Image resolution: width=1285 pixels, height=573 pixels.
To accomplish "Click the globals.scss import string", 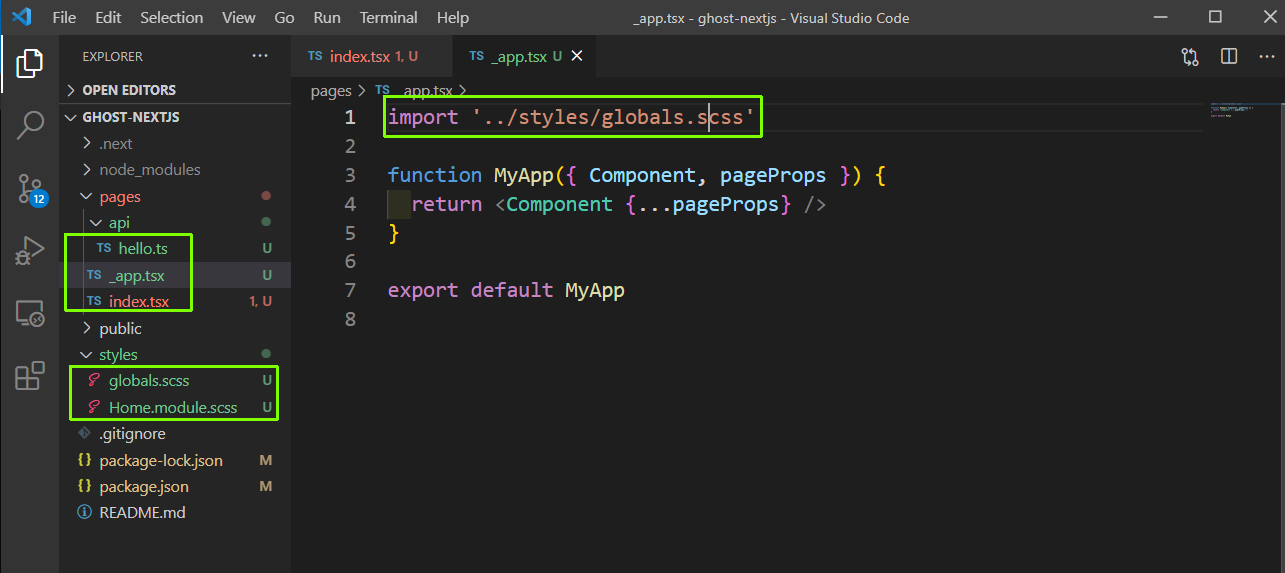I will coord(613,117).
